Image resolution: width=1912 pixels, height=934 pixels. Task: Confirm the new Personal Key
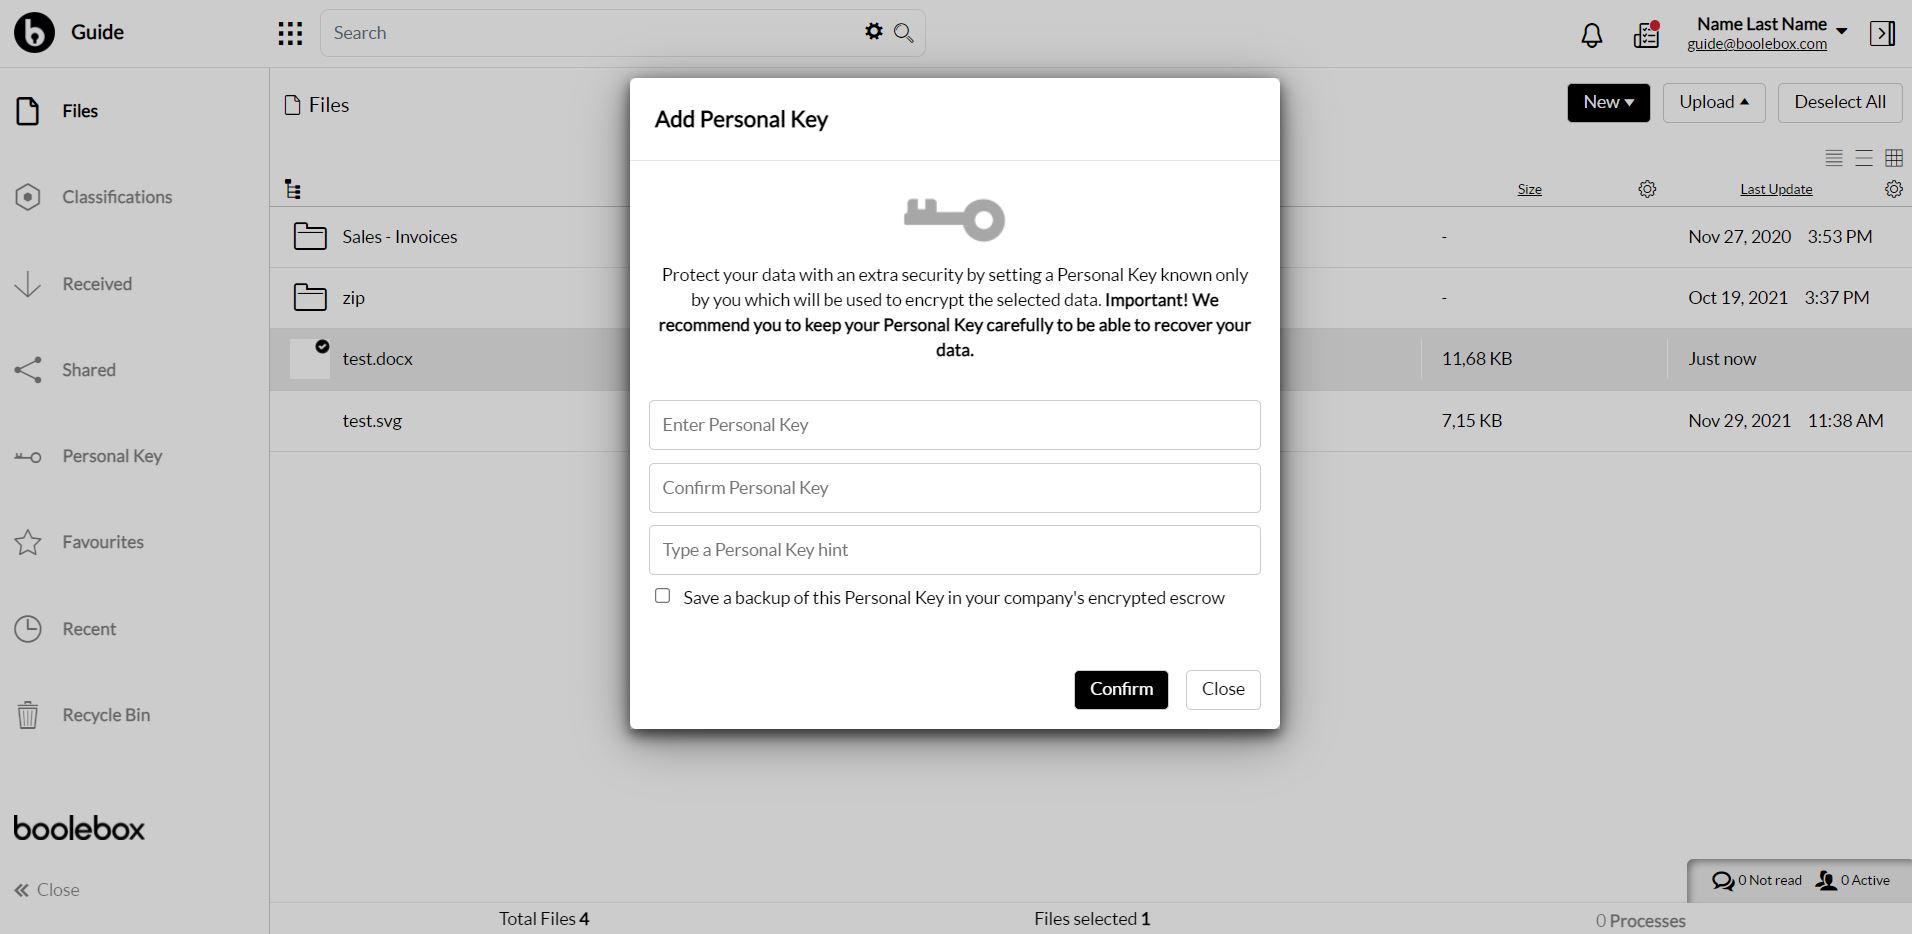click(1121, 690)
